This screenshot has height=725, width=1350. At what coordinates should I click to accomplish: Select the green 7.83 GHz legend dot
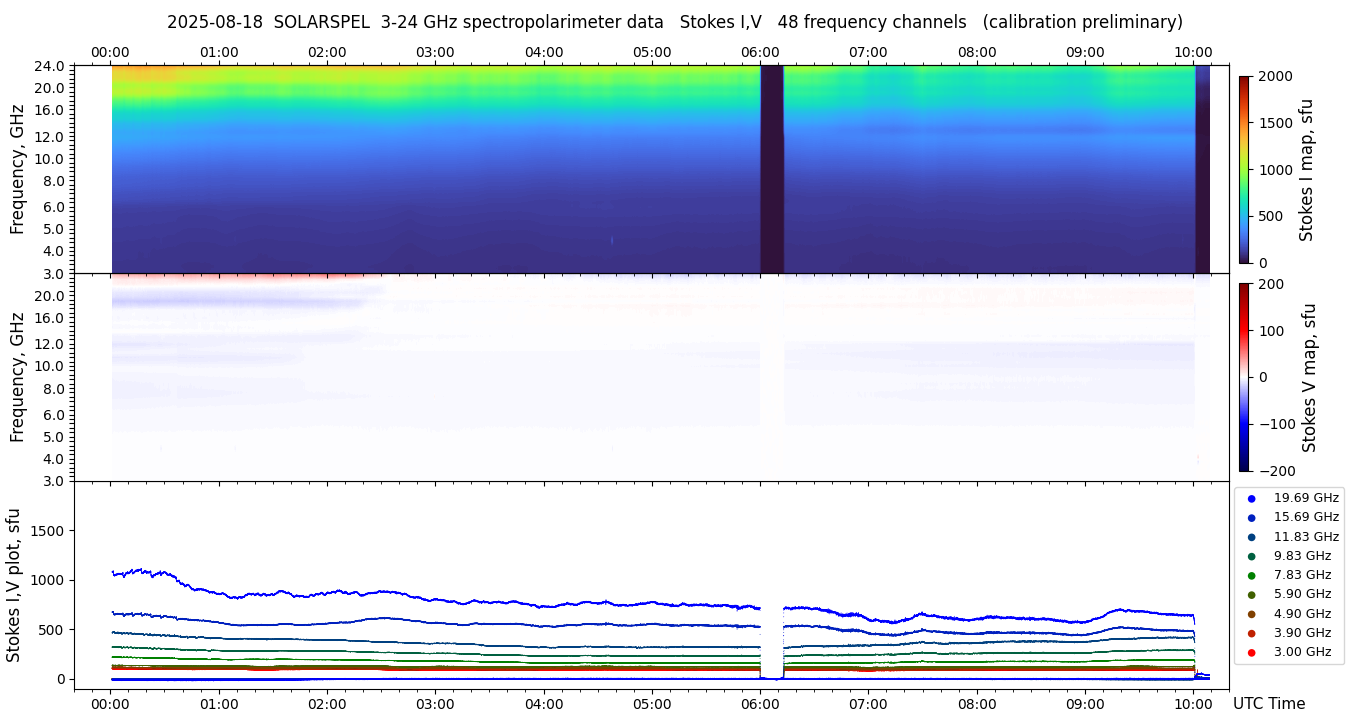(1251, 575)
